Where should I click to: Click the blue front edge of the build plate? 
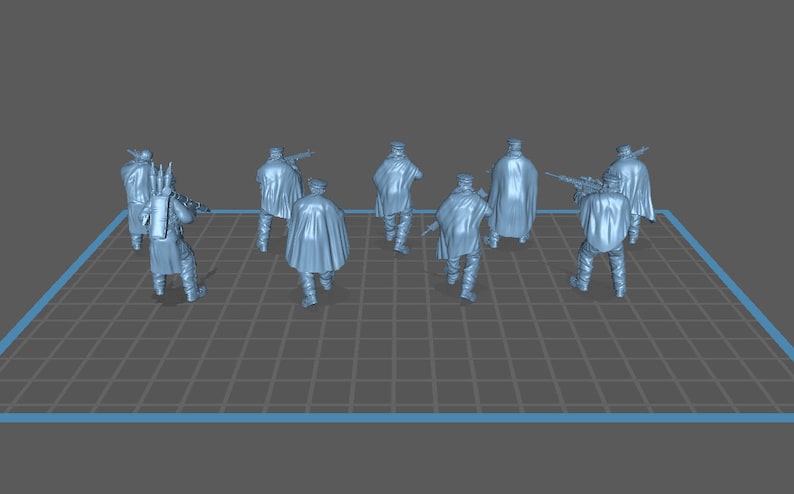397,418
